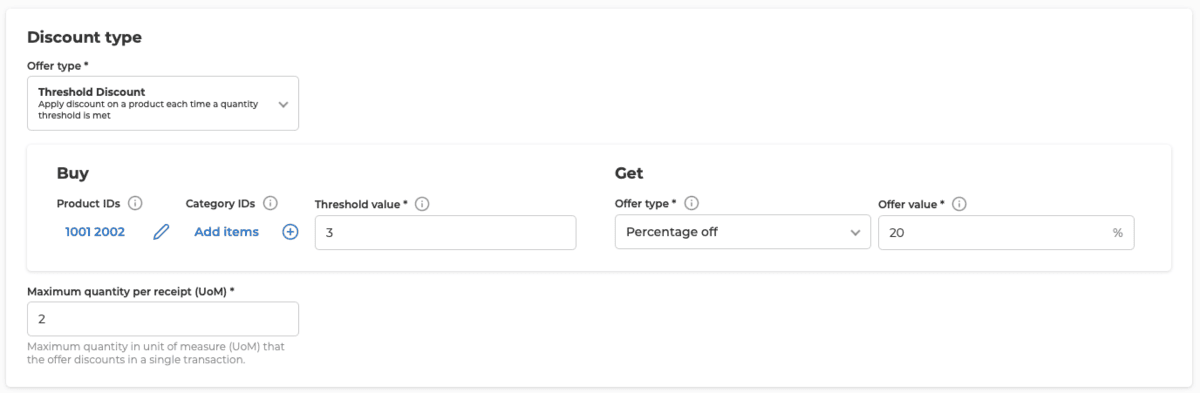Image resolution: width=1200 pixels, height=393 pixels.
Task: Click the info icon next to Category IDs
Action: (x=270, y=203)
